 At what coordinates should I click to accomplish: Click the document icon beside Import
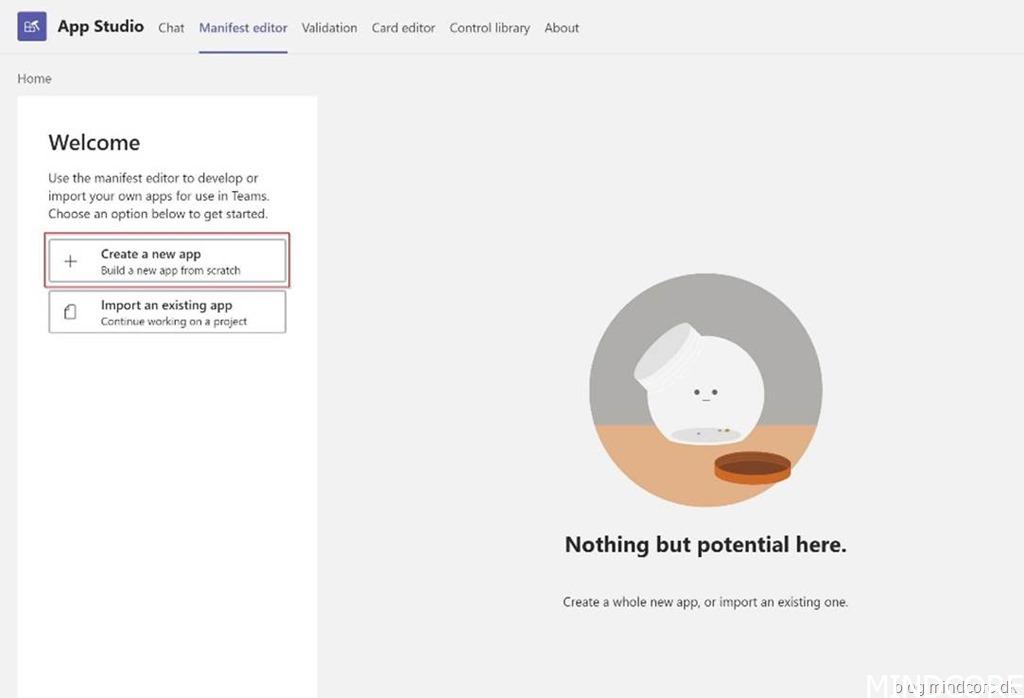tap(70, 313)
